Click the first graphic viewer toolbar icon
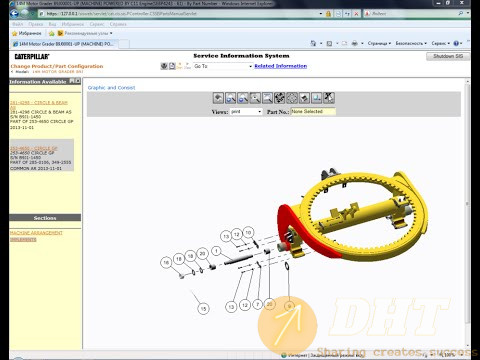This screenshot has height=360, width=480. (x=218, y=98)
